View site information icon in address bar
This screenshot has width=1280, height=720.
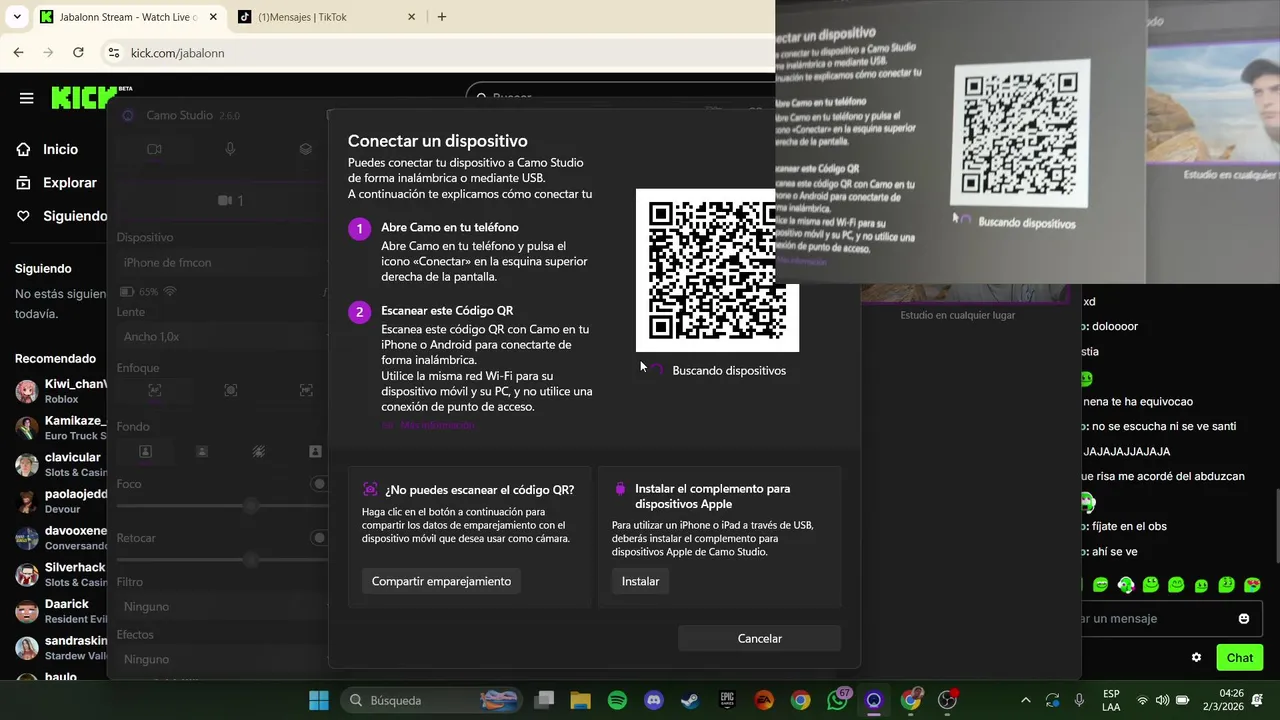tap(114, 53)
